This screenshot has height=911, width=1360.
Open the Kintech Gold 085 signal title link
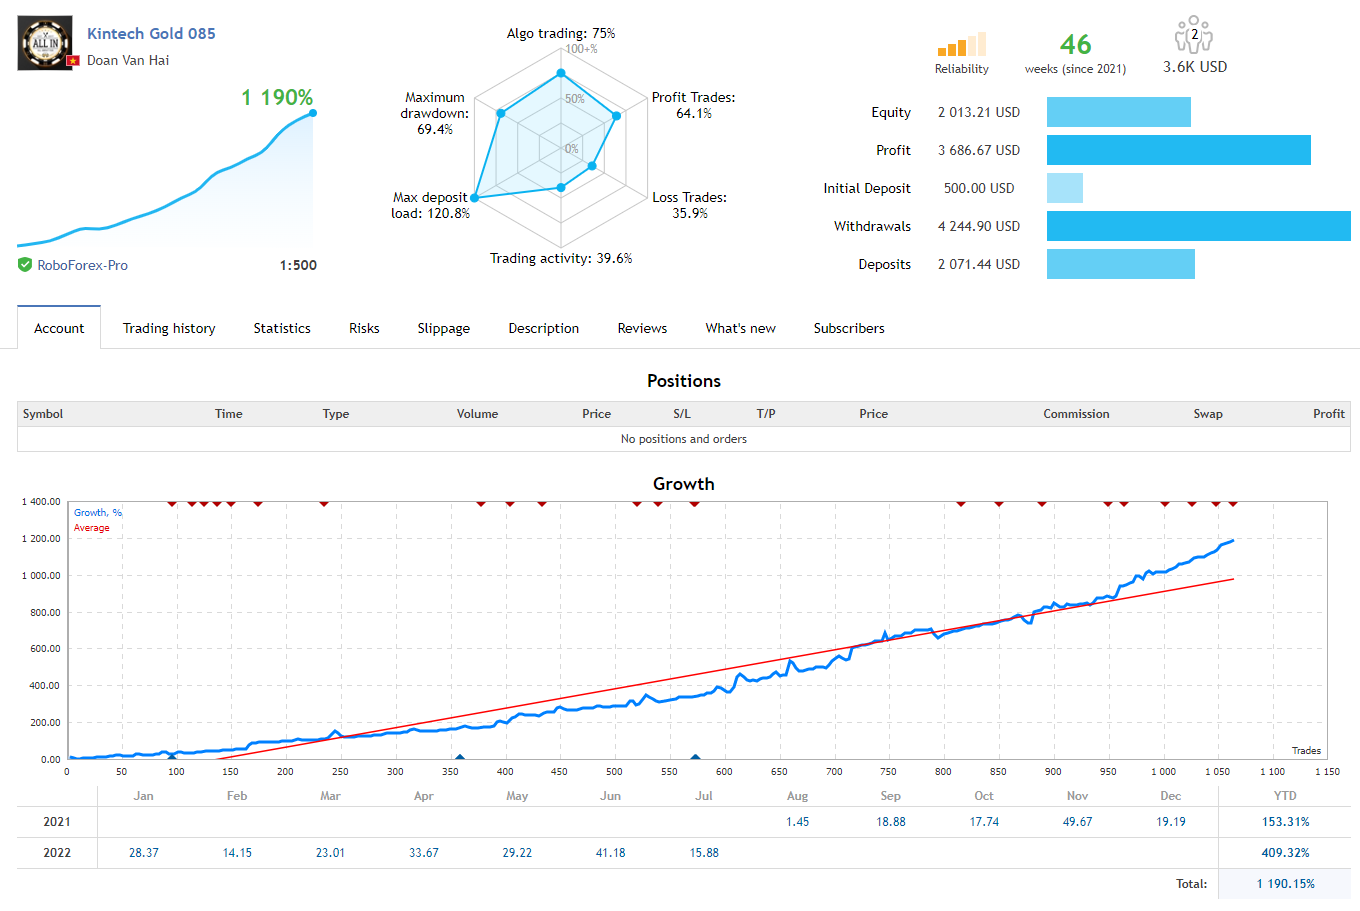(151, 33)
